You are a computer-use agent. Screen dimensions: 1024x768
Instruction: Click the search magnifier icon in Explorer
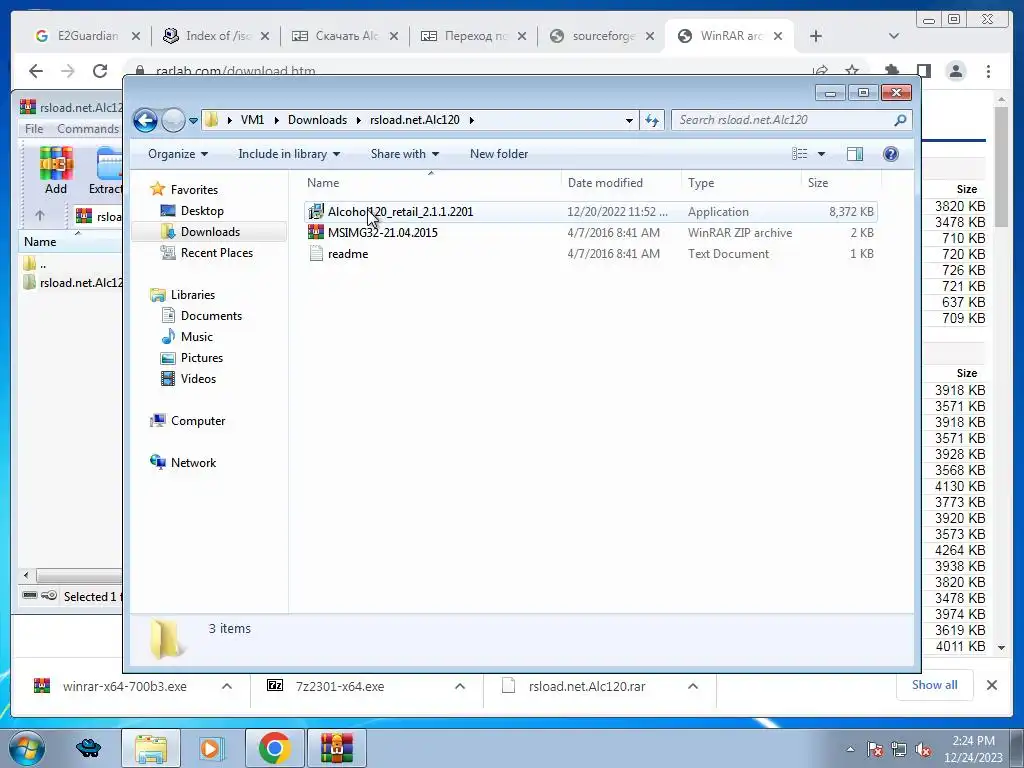click(900, 120)
